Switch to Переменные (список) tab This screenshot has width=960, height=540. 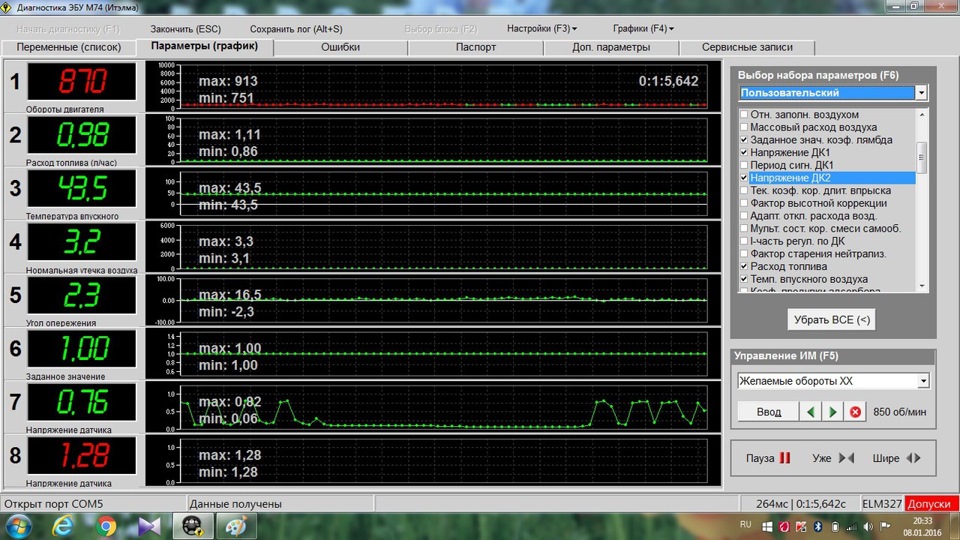pos(69,47)
